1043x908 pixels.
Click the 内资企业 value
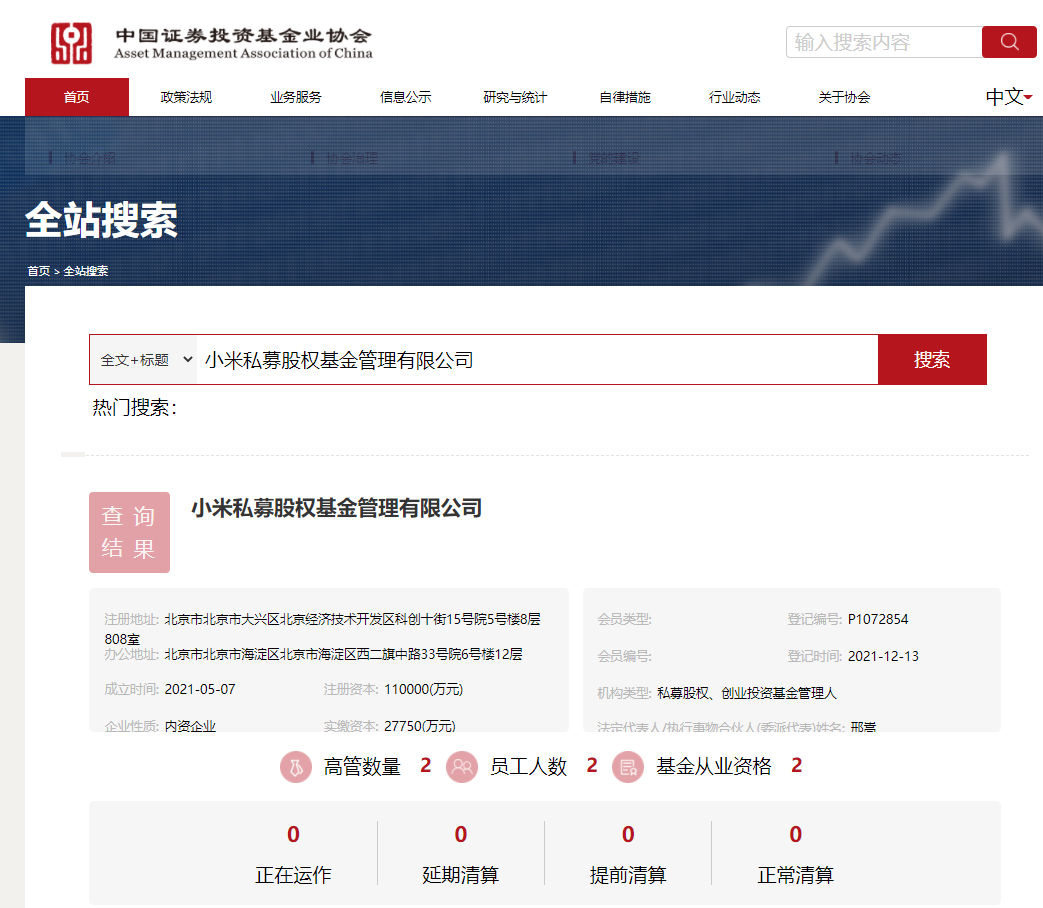pos(190,726)
